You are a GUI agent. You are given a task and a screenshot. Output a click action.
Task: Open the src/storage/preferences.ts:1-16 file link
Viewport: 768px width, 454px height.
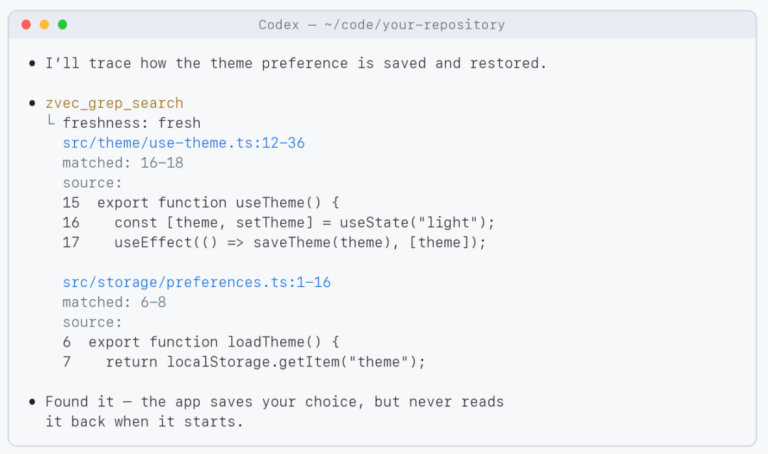(x=196, y=283)
